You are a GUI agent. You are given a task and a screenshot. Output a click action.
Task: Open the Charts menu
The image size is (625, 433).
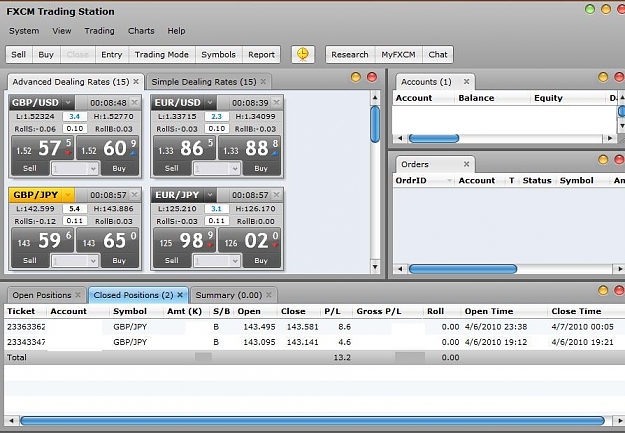click(141, 31)
